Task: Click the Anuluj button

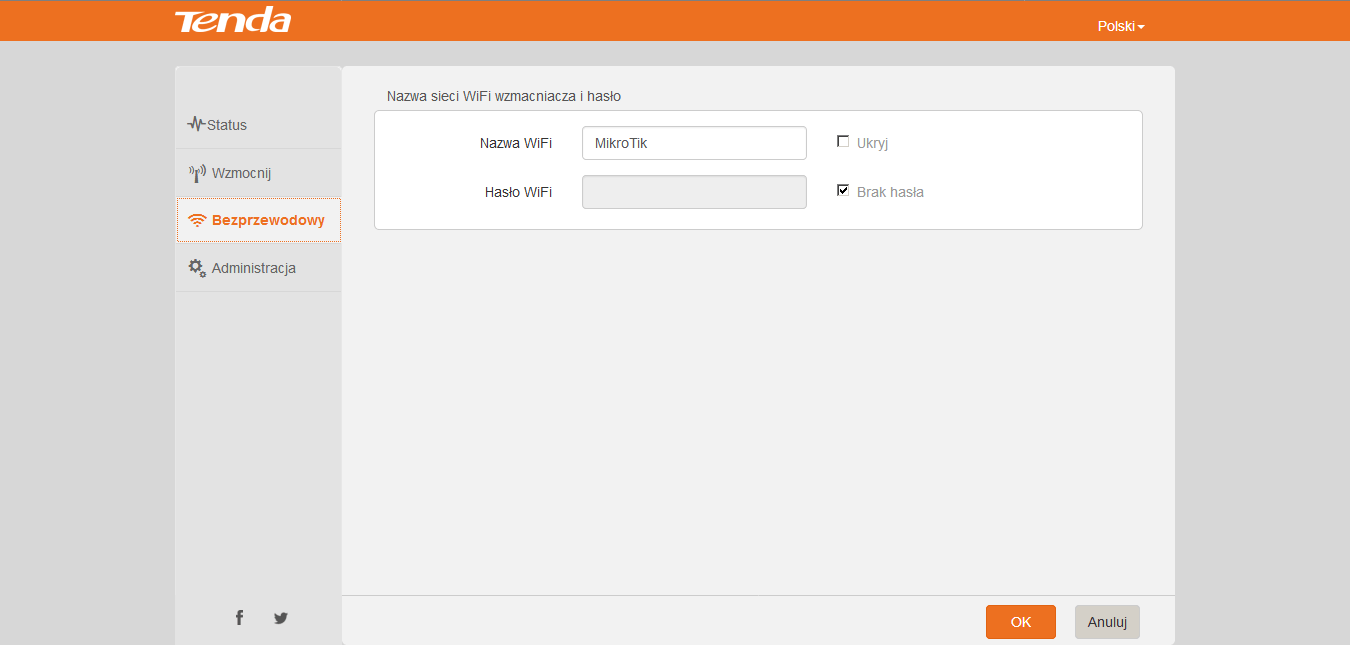Action: click(1107, 622)
